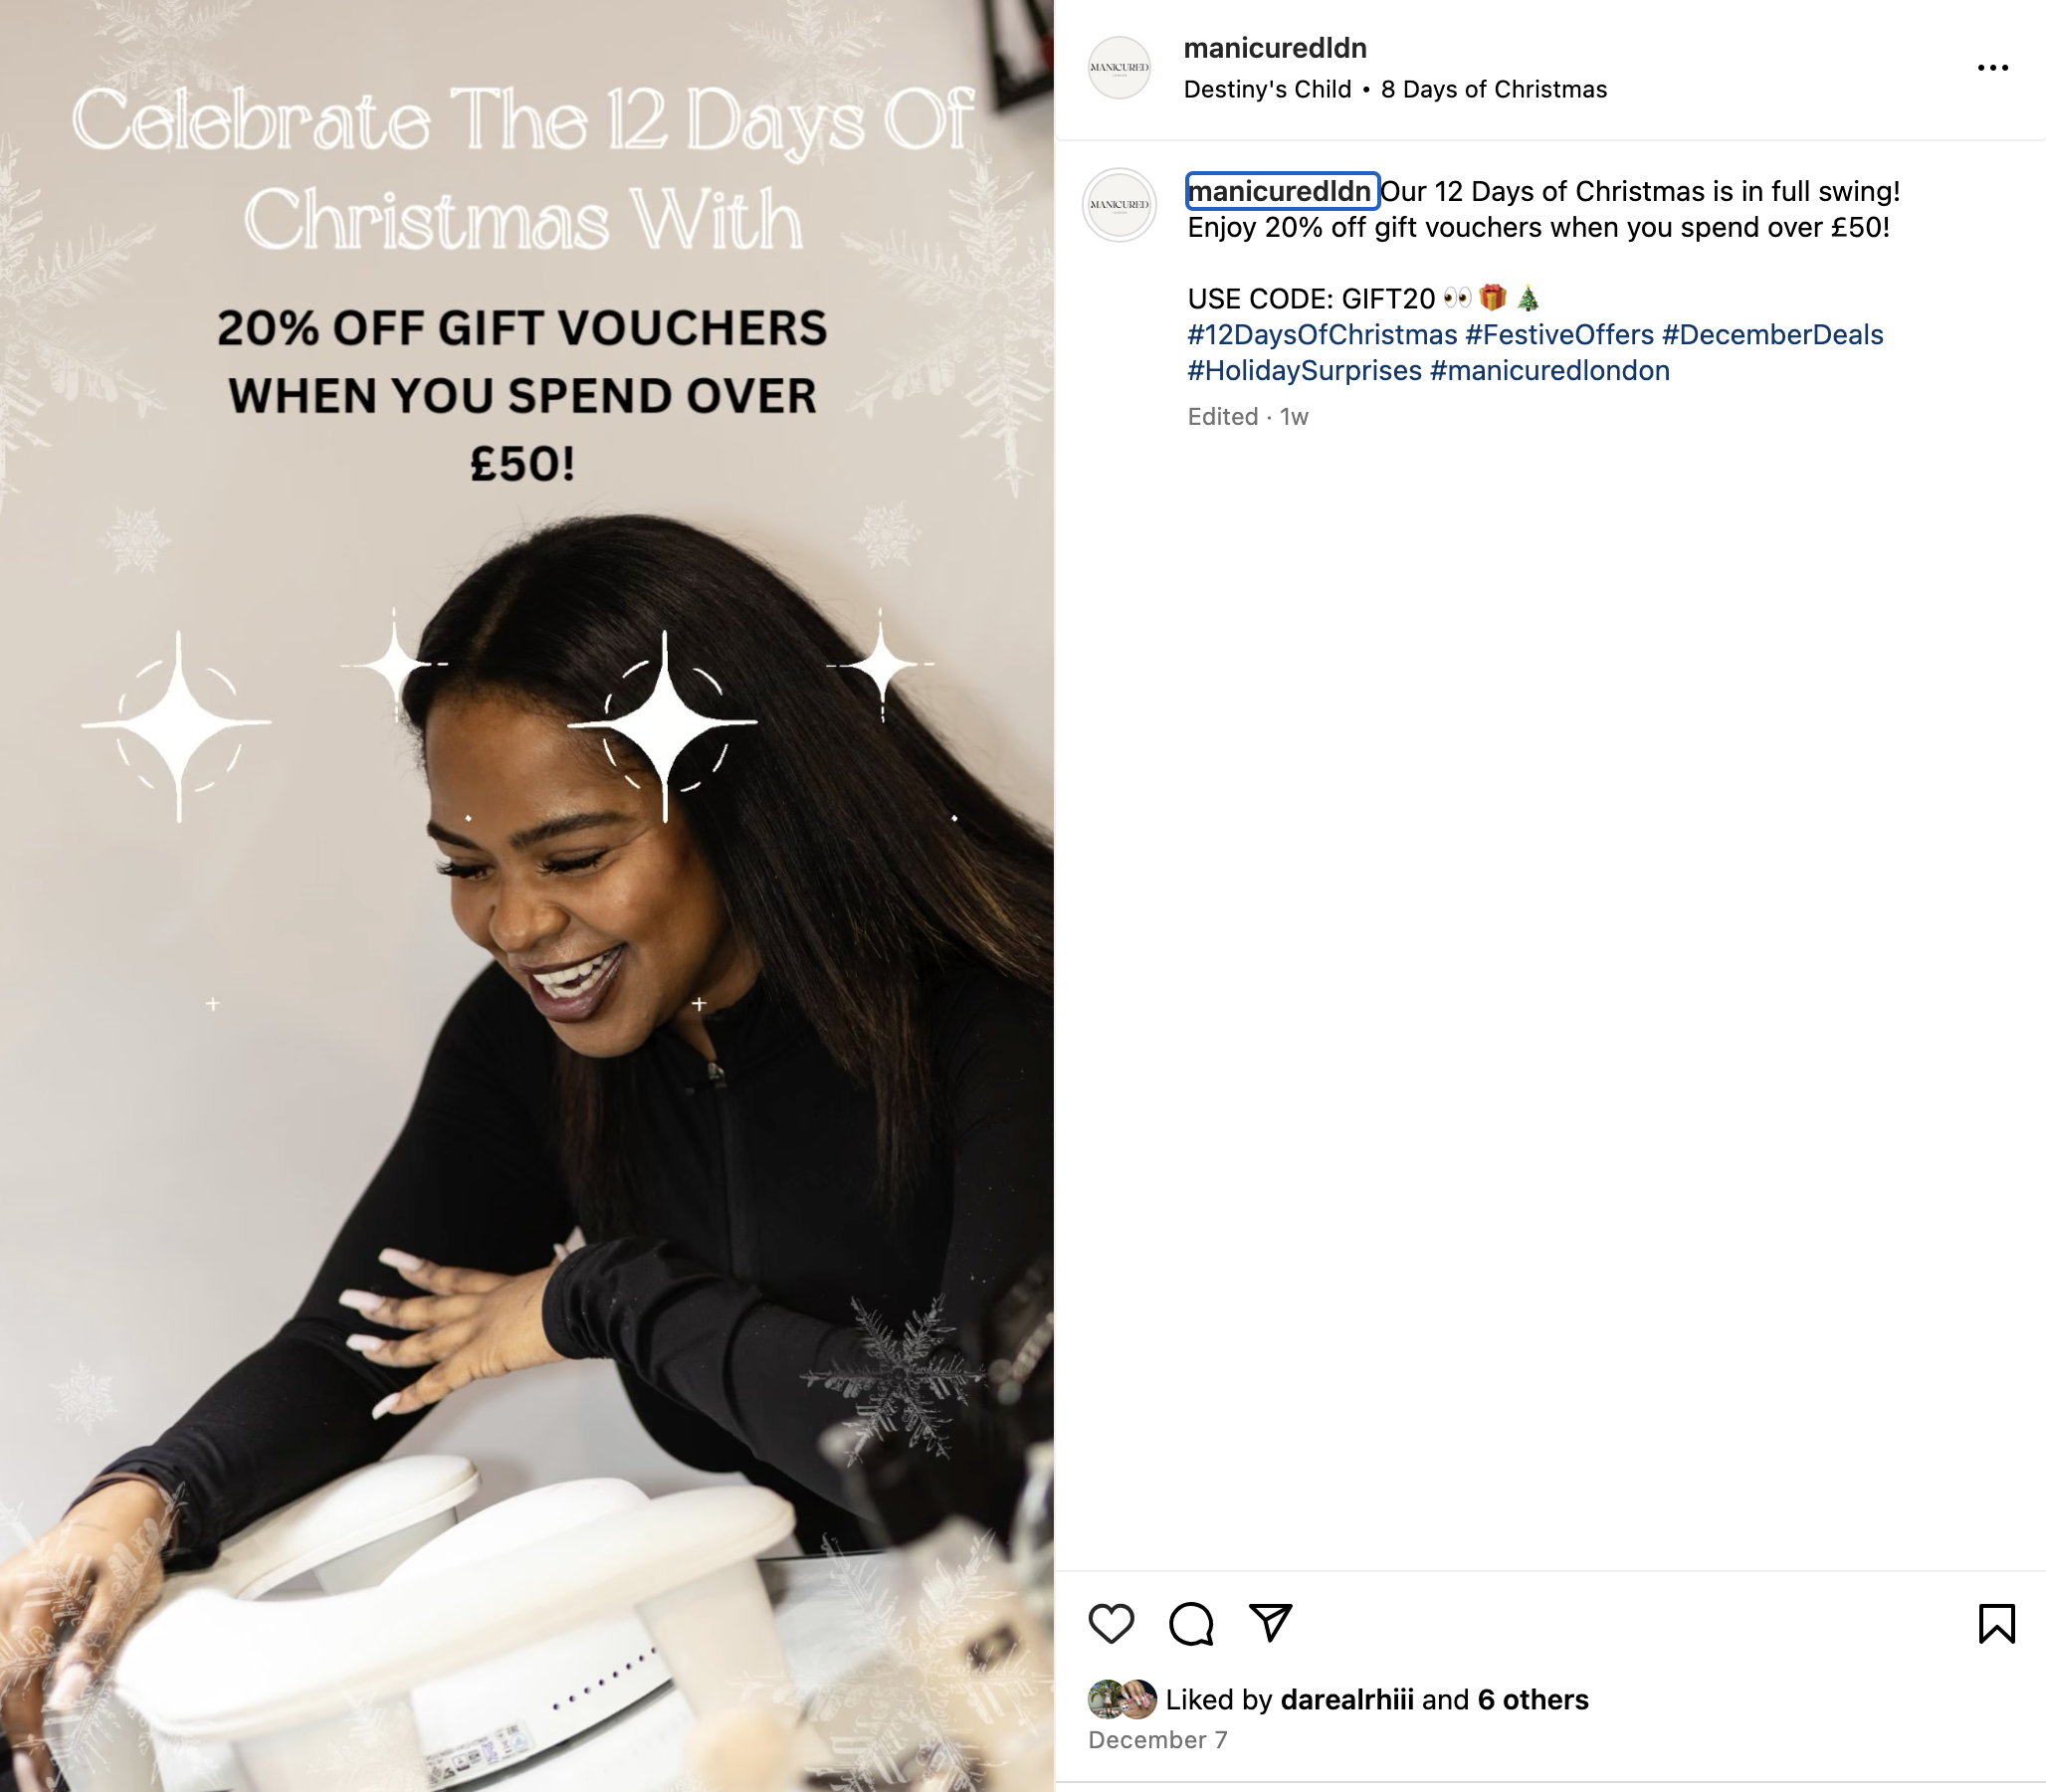Image resolution: width=2046 pixels, height=1792 pixels.
Task: Open the #12DaysOfChristmas hashtag
Action: (1322, 335)
